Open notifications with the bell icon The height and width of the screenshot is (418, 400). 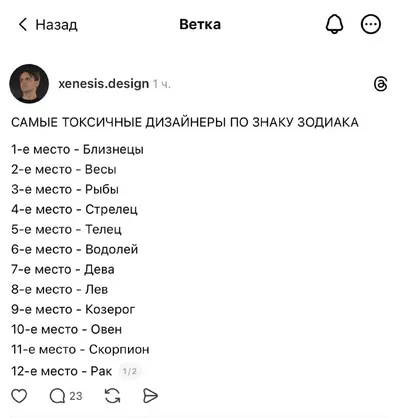(334, 24)
